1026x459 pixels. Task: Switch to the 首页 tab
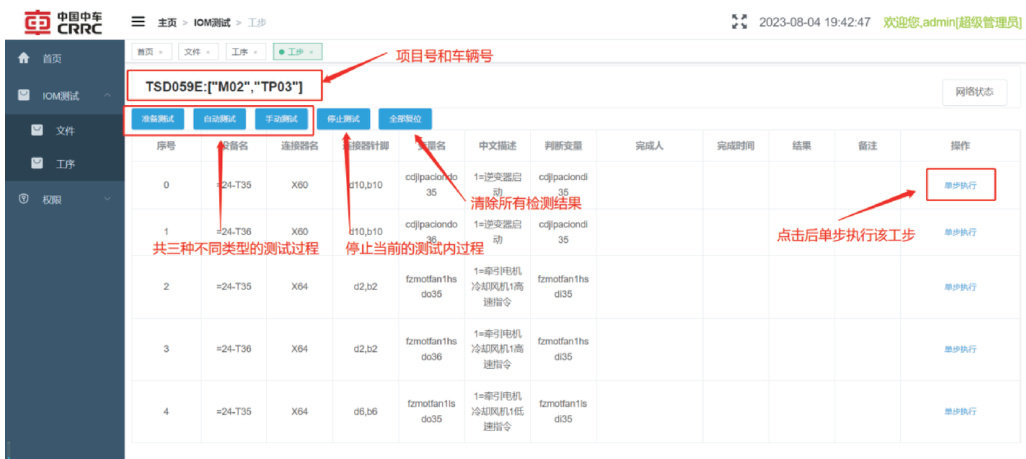146,51
